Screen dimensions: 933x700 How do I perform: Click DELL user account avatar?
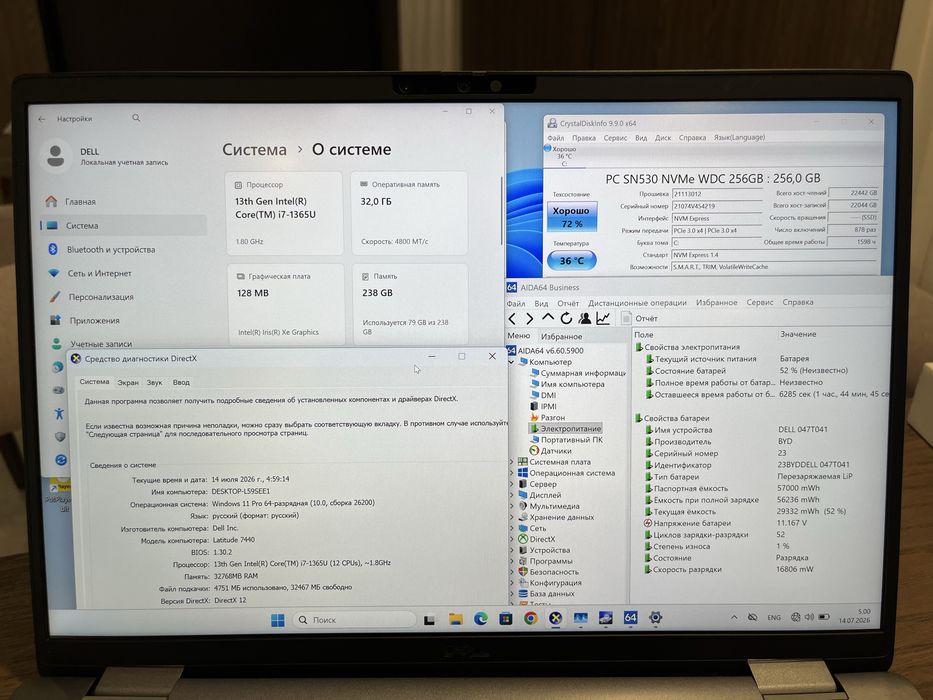[x=55, y=156]
